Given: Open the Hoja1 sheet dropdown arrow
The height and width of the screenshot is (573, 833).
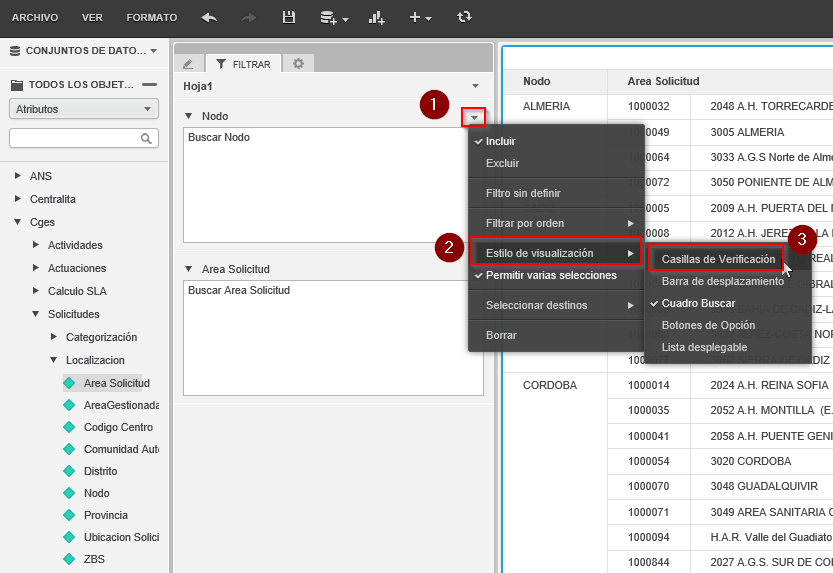Looking at the screenshot, I should click(x=475, y=86).
